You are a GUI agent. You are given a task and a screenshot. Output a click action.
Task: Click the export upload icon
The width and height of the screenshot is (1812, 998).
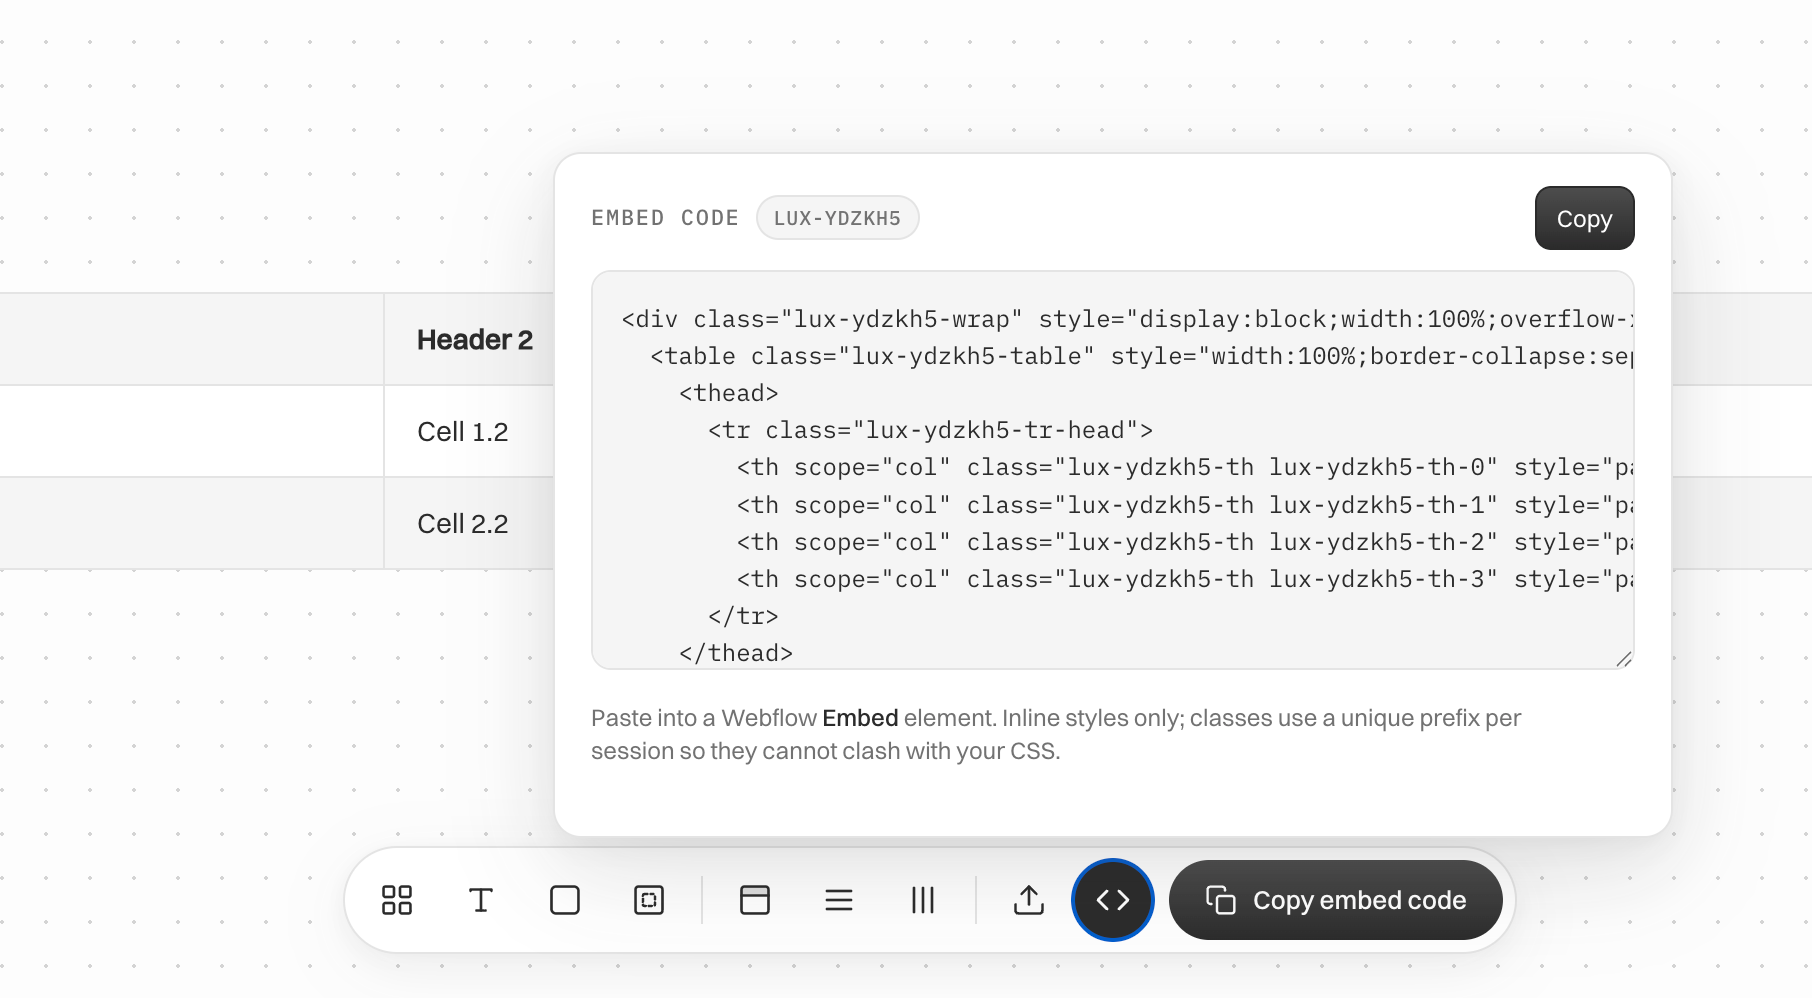point(1029,900)
